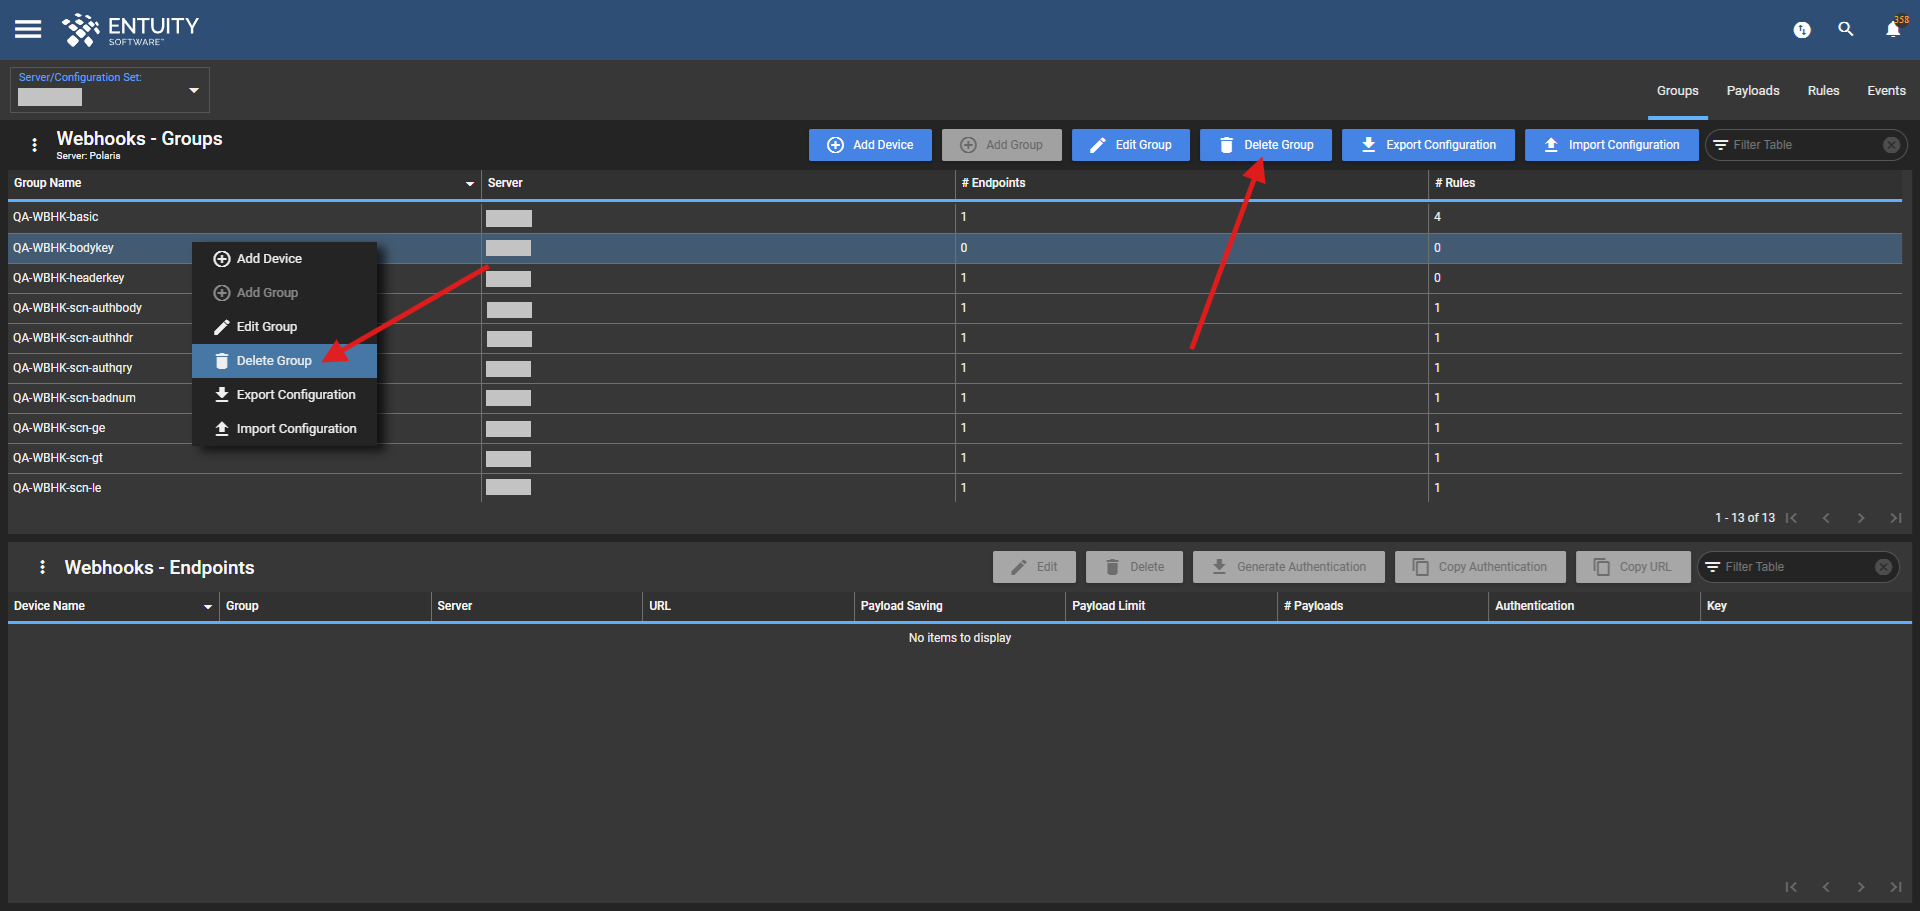Open Group Name column sort arrow
This screenshot has height=911, width=1920.
click(470, 184)
